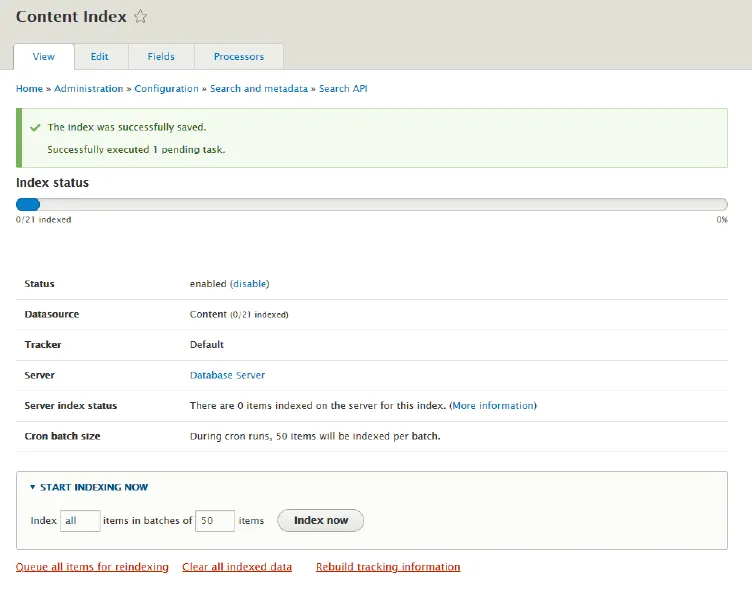Click the Datasource row label

click(52, 315)
